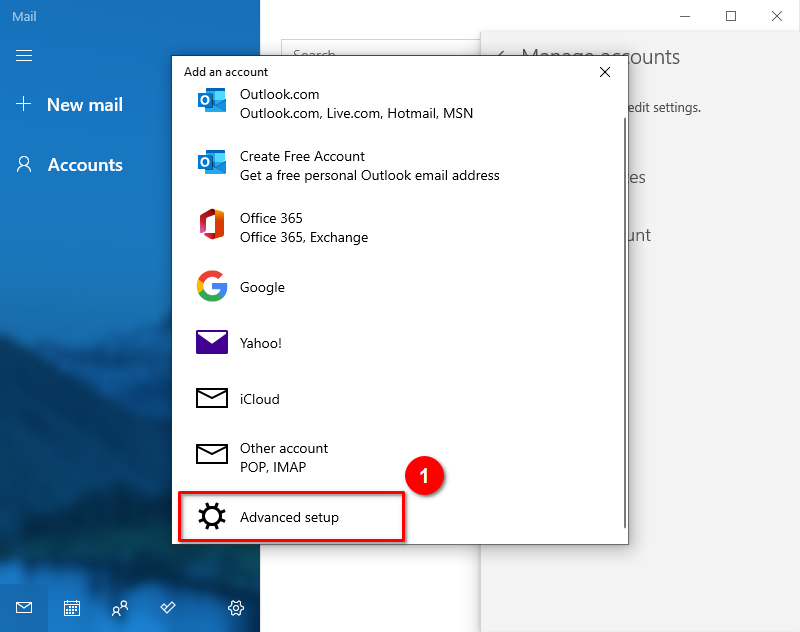Switch to Mail view icon
Viewport: 800px width, 632px height.
pyautogui.click(x=24, y=608)
